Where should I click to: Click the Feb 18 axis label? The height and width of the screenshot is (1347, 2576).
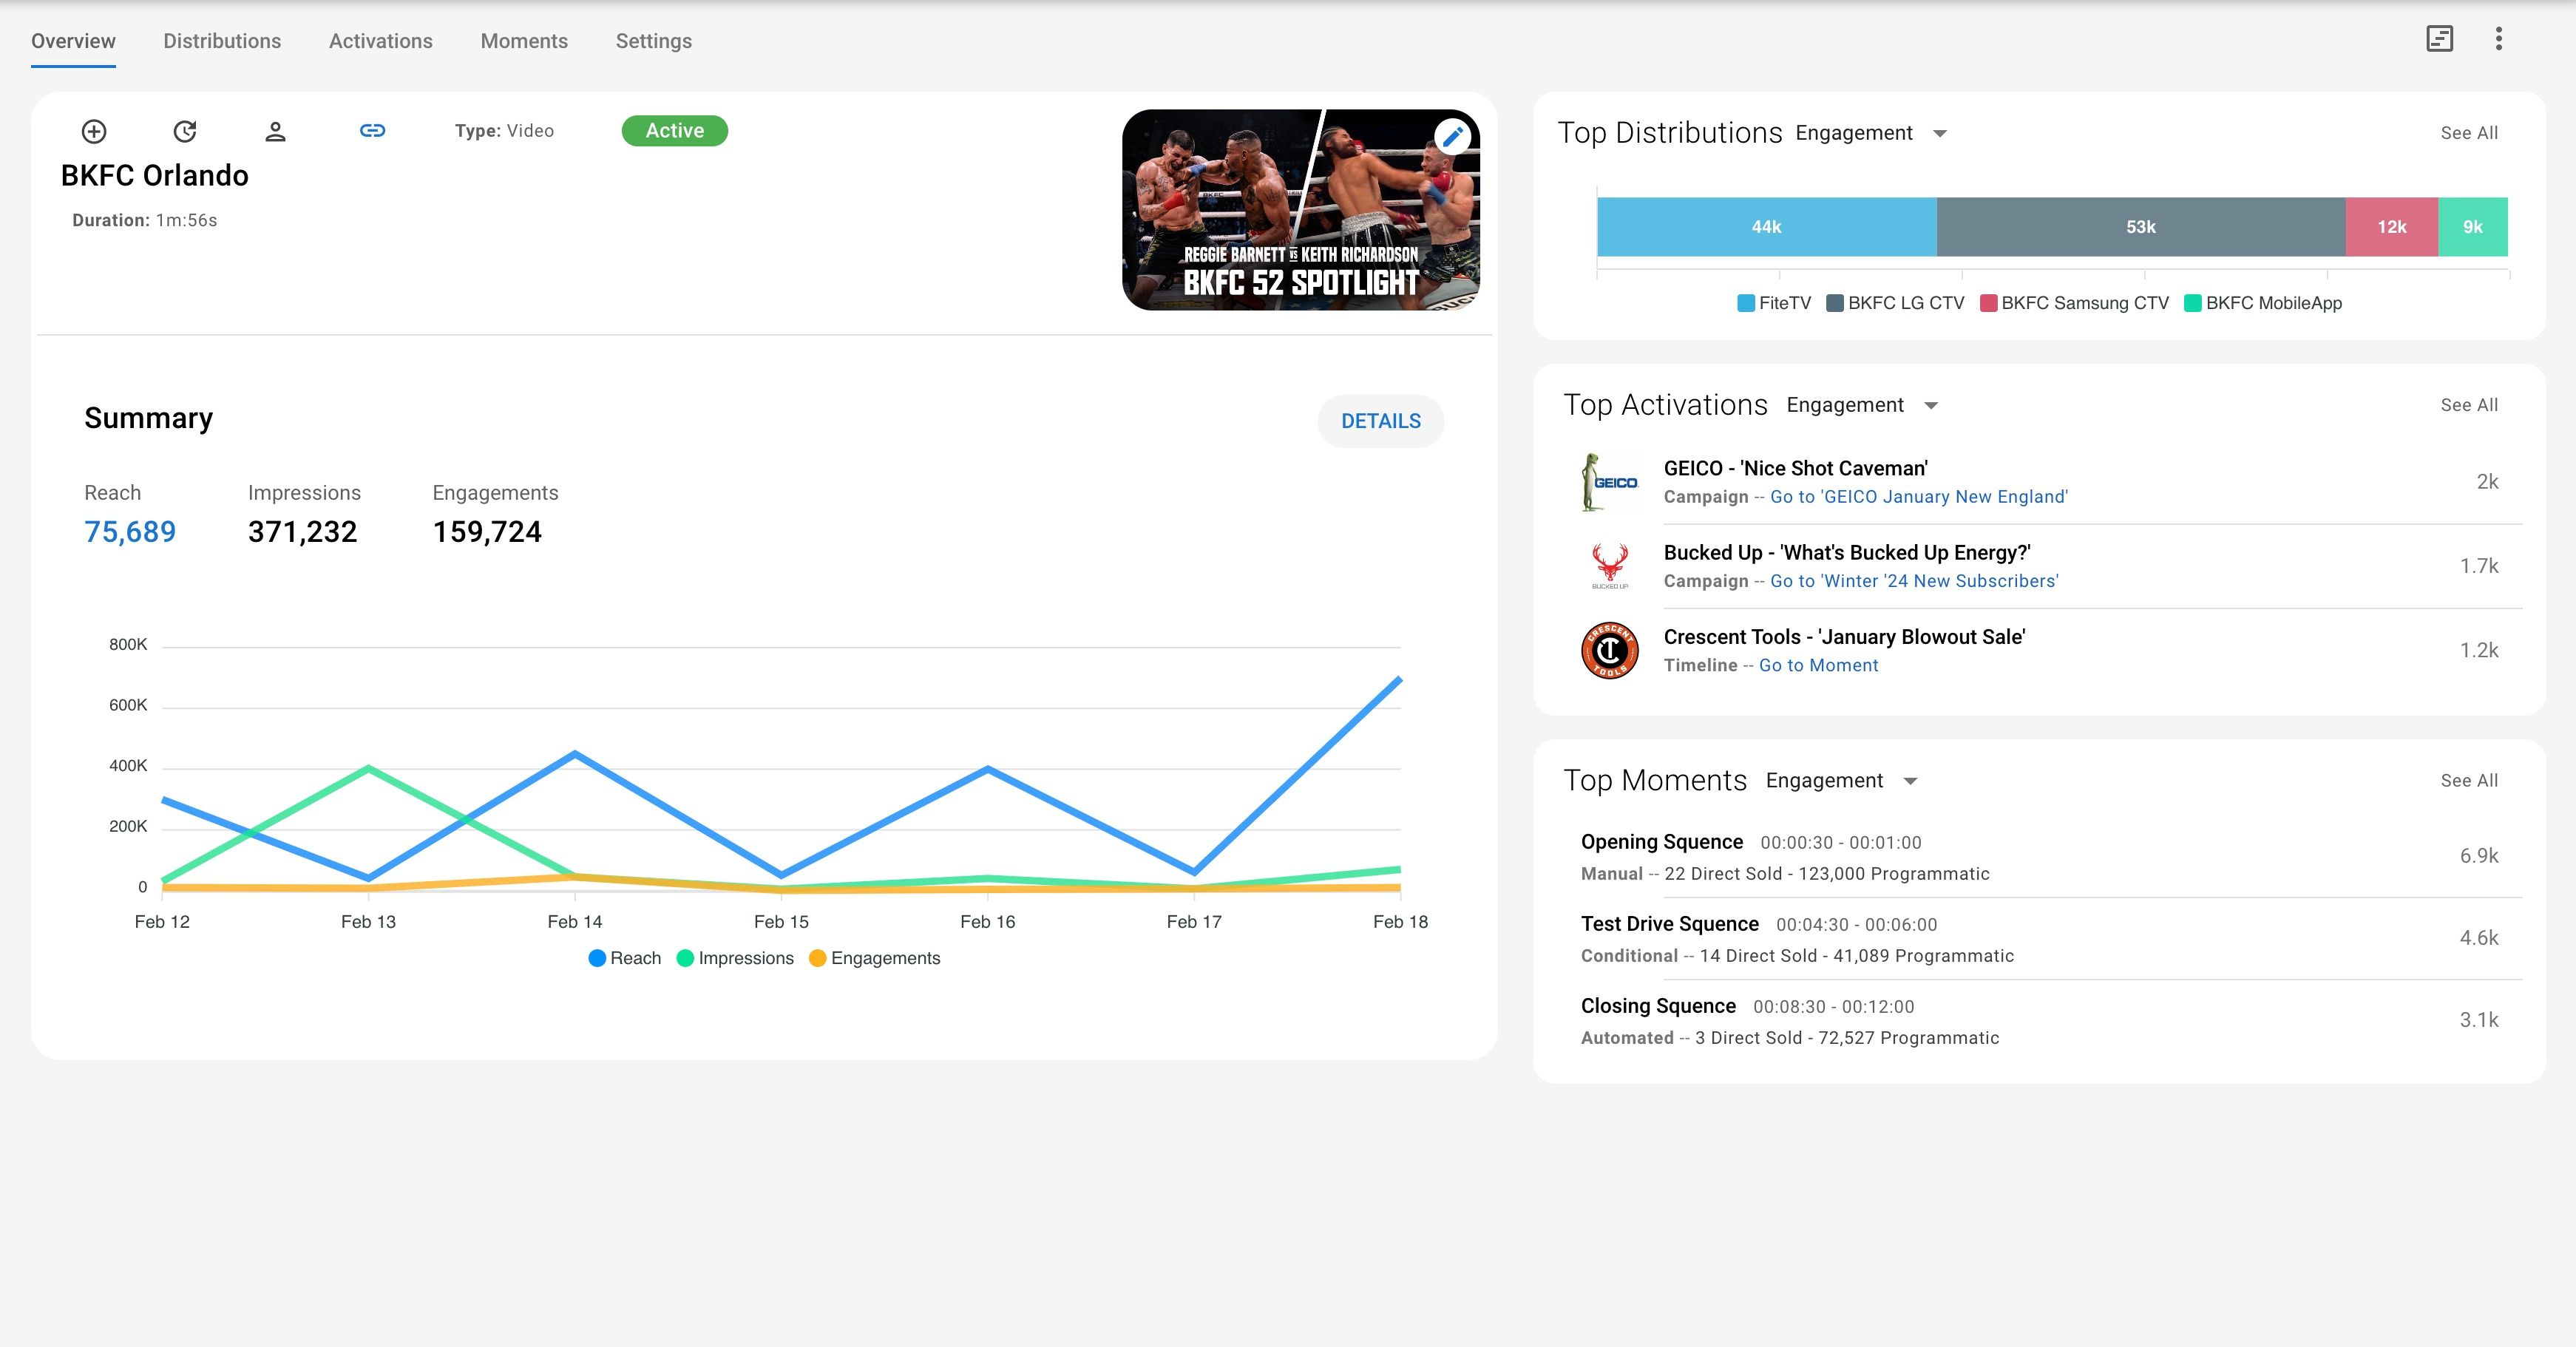(1400, 922)
